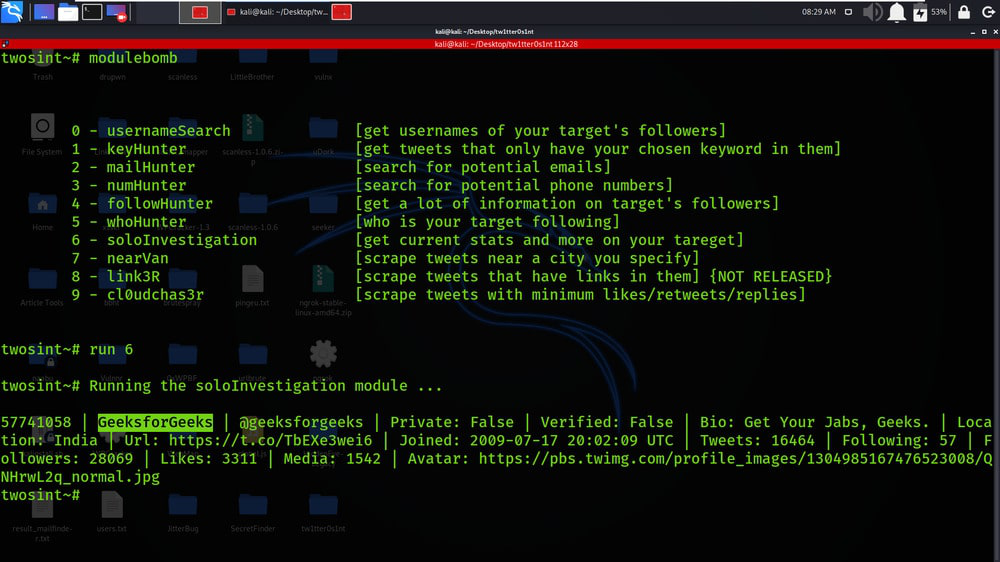This screenshot has height=562, width=1000.
Task: Open the file manager launcher in panel
Action: point(68,12)
